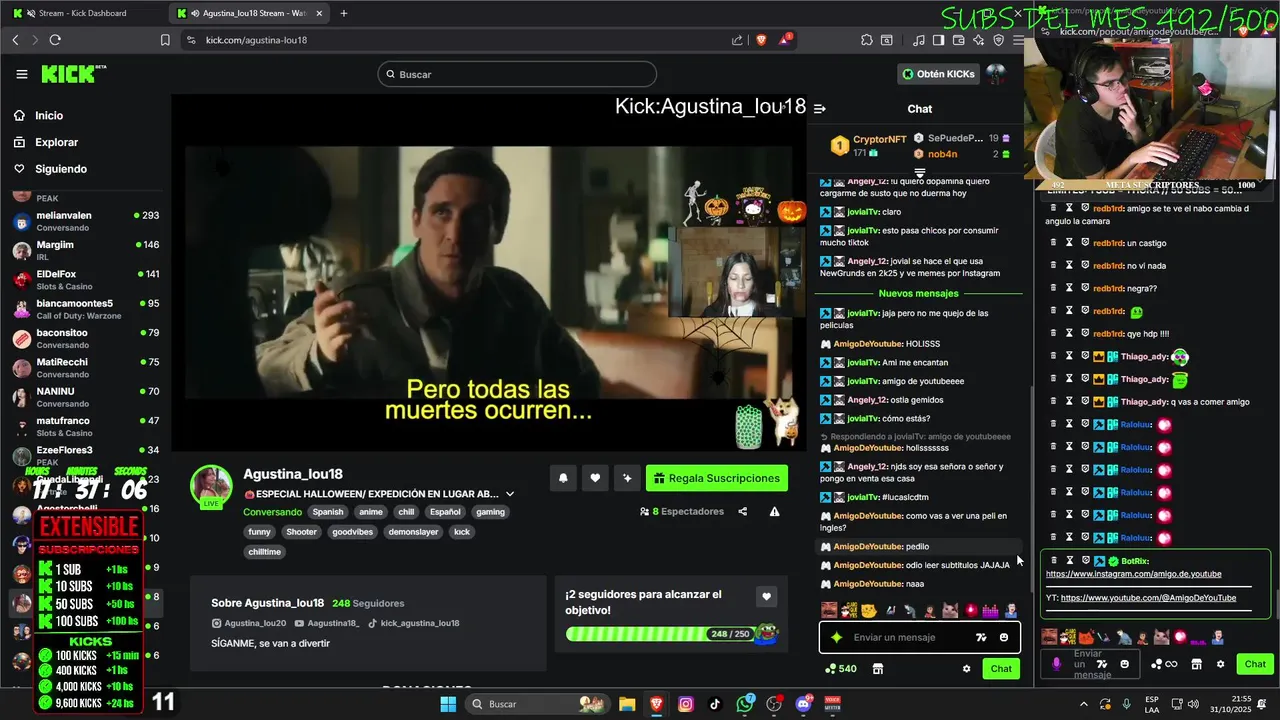Click the bookmark icon in address bar
The image size is (1280, 720).
tap(165, 40)
